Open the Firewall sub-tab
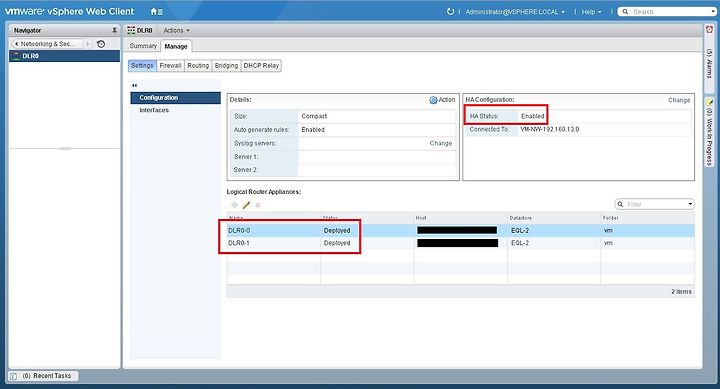Screen dimensions: 720x389 [170, 66]
